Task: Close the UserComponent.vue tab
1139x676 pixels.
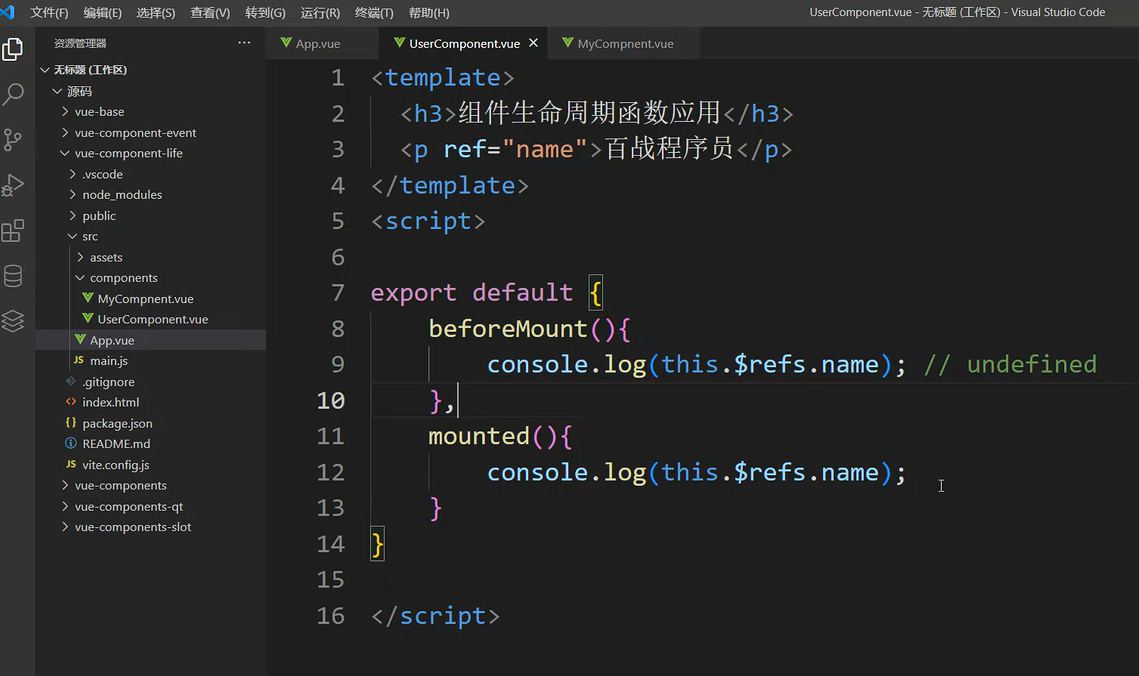Action: (534, 43)
